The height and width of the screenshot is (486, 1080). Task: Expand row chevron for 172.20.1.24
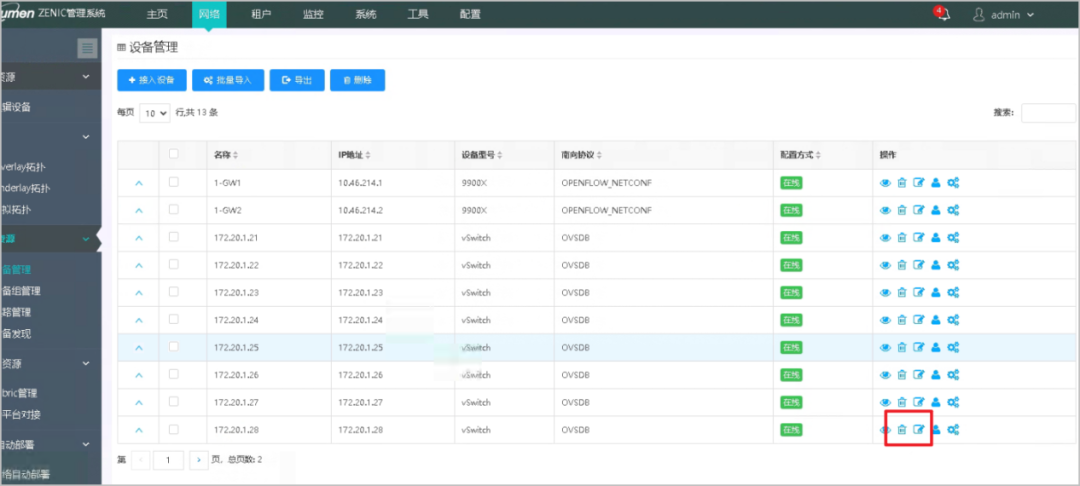pos(138,321)
